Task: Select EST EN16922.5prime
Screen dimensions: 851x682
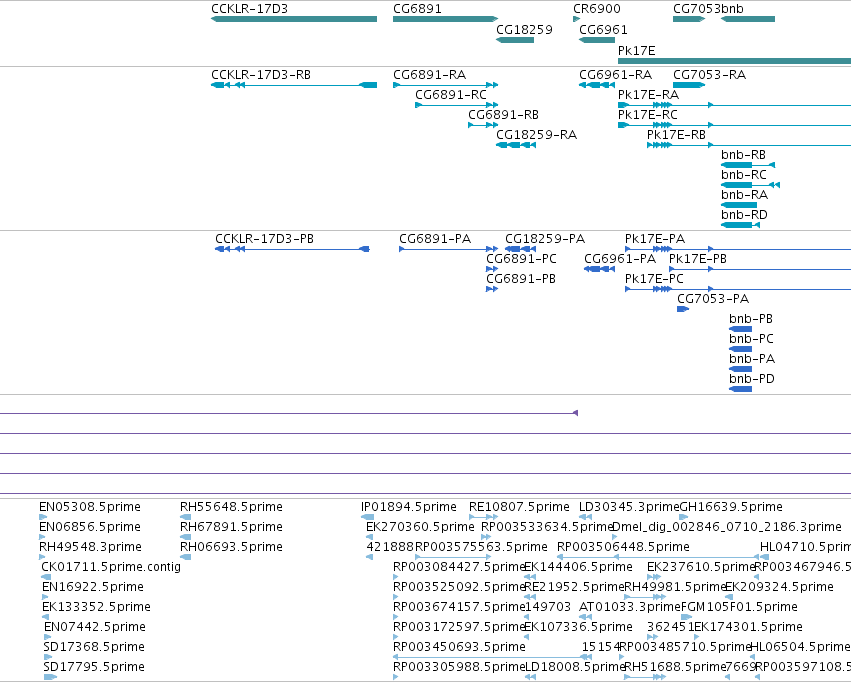Action: (45, 597)
